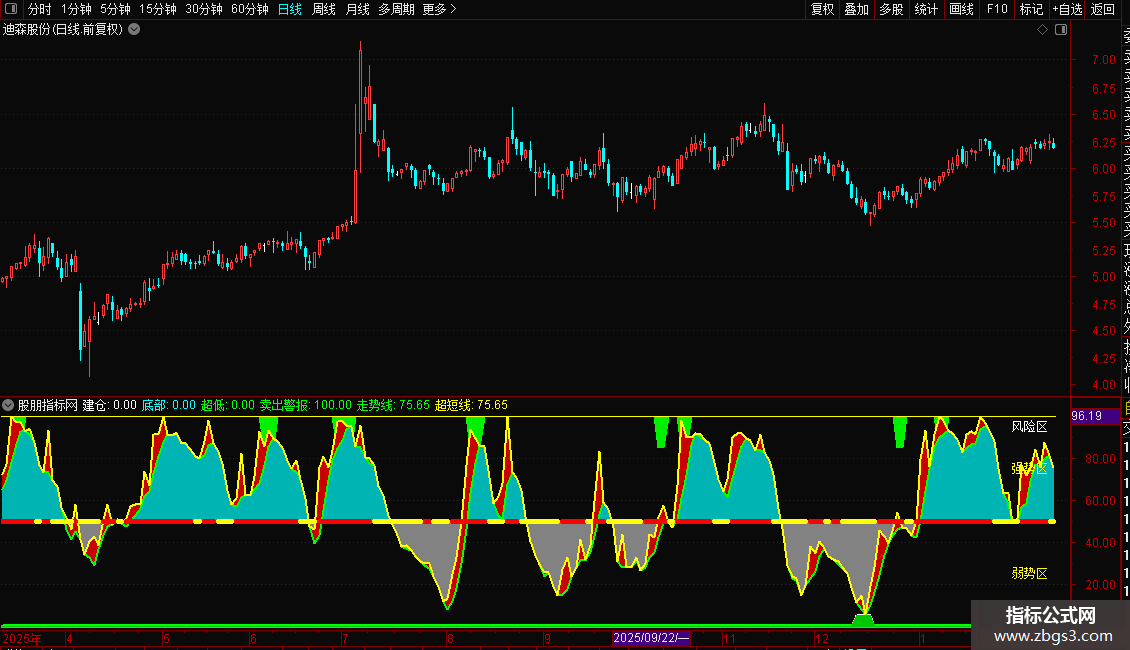
Task: Toggle the right info panel icon
Action: click(x=1061, y=30)
